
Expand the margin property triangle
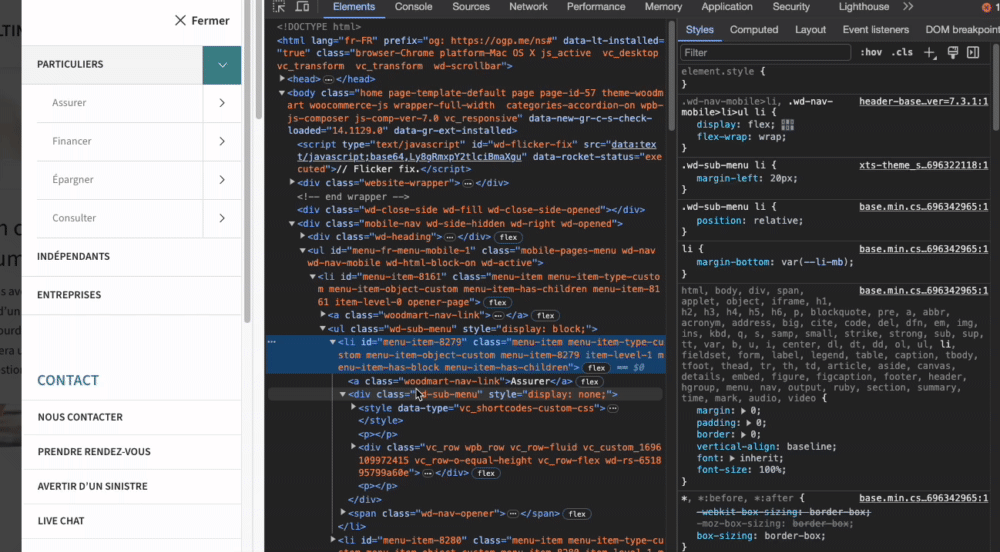point(743,411)
